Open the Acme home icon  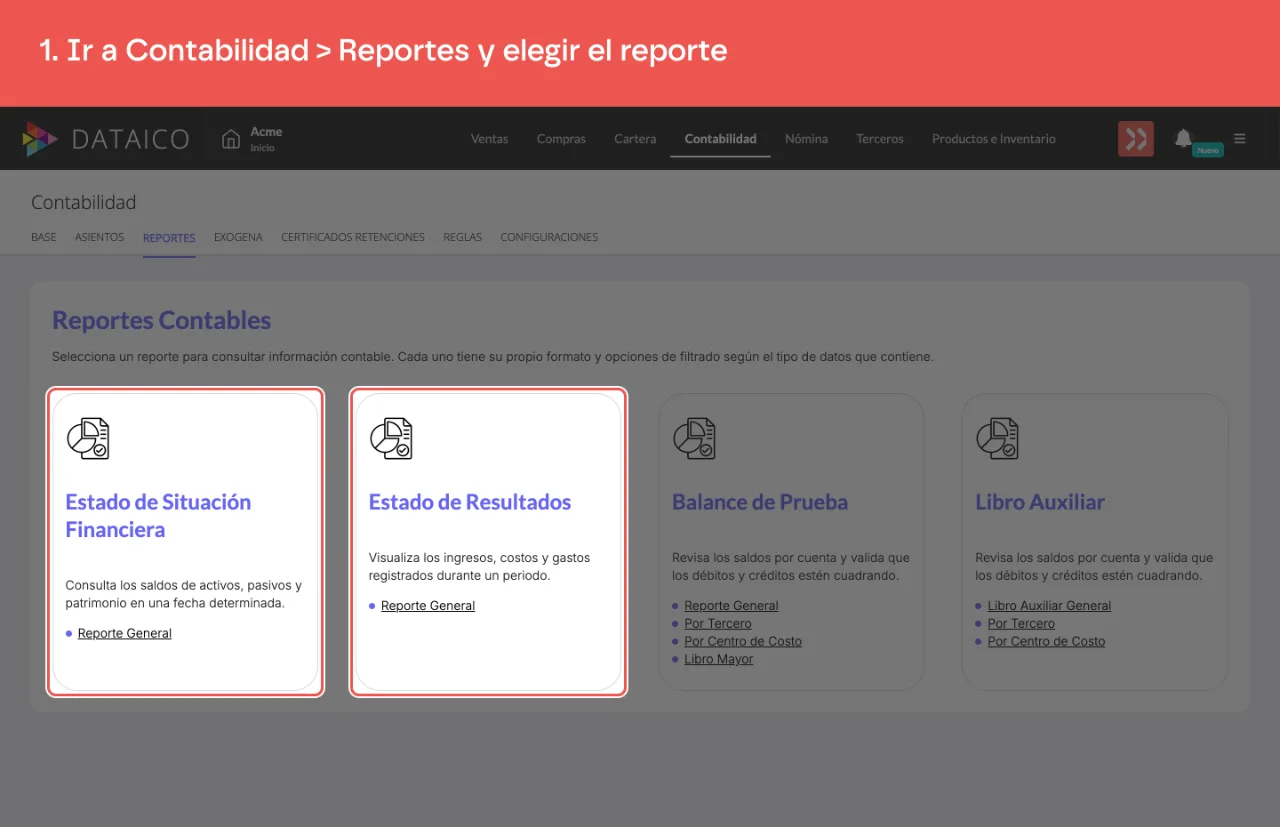pyautogui.click(x=231, y=139)
